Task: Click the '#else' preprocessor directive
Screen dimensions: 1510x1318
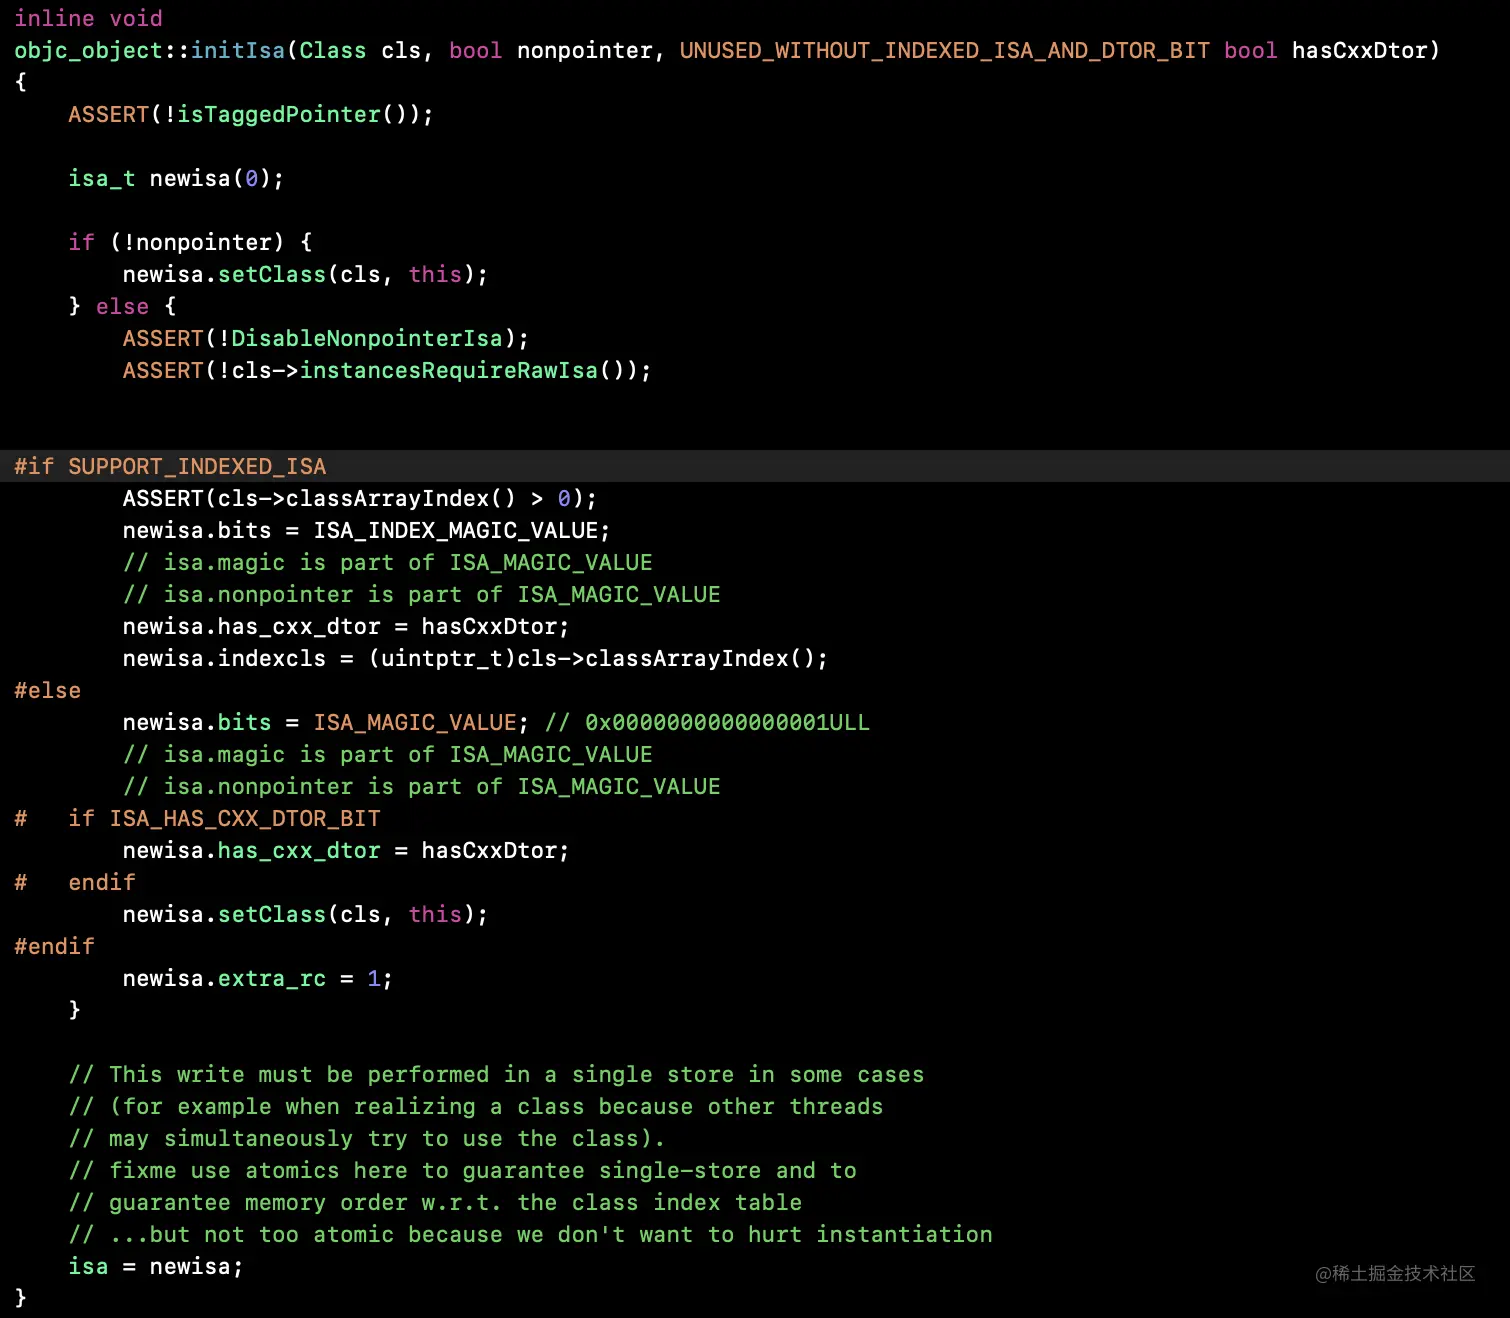Action: 47,691
